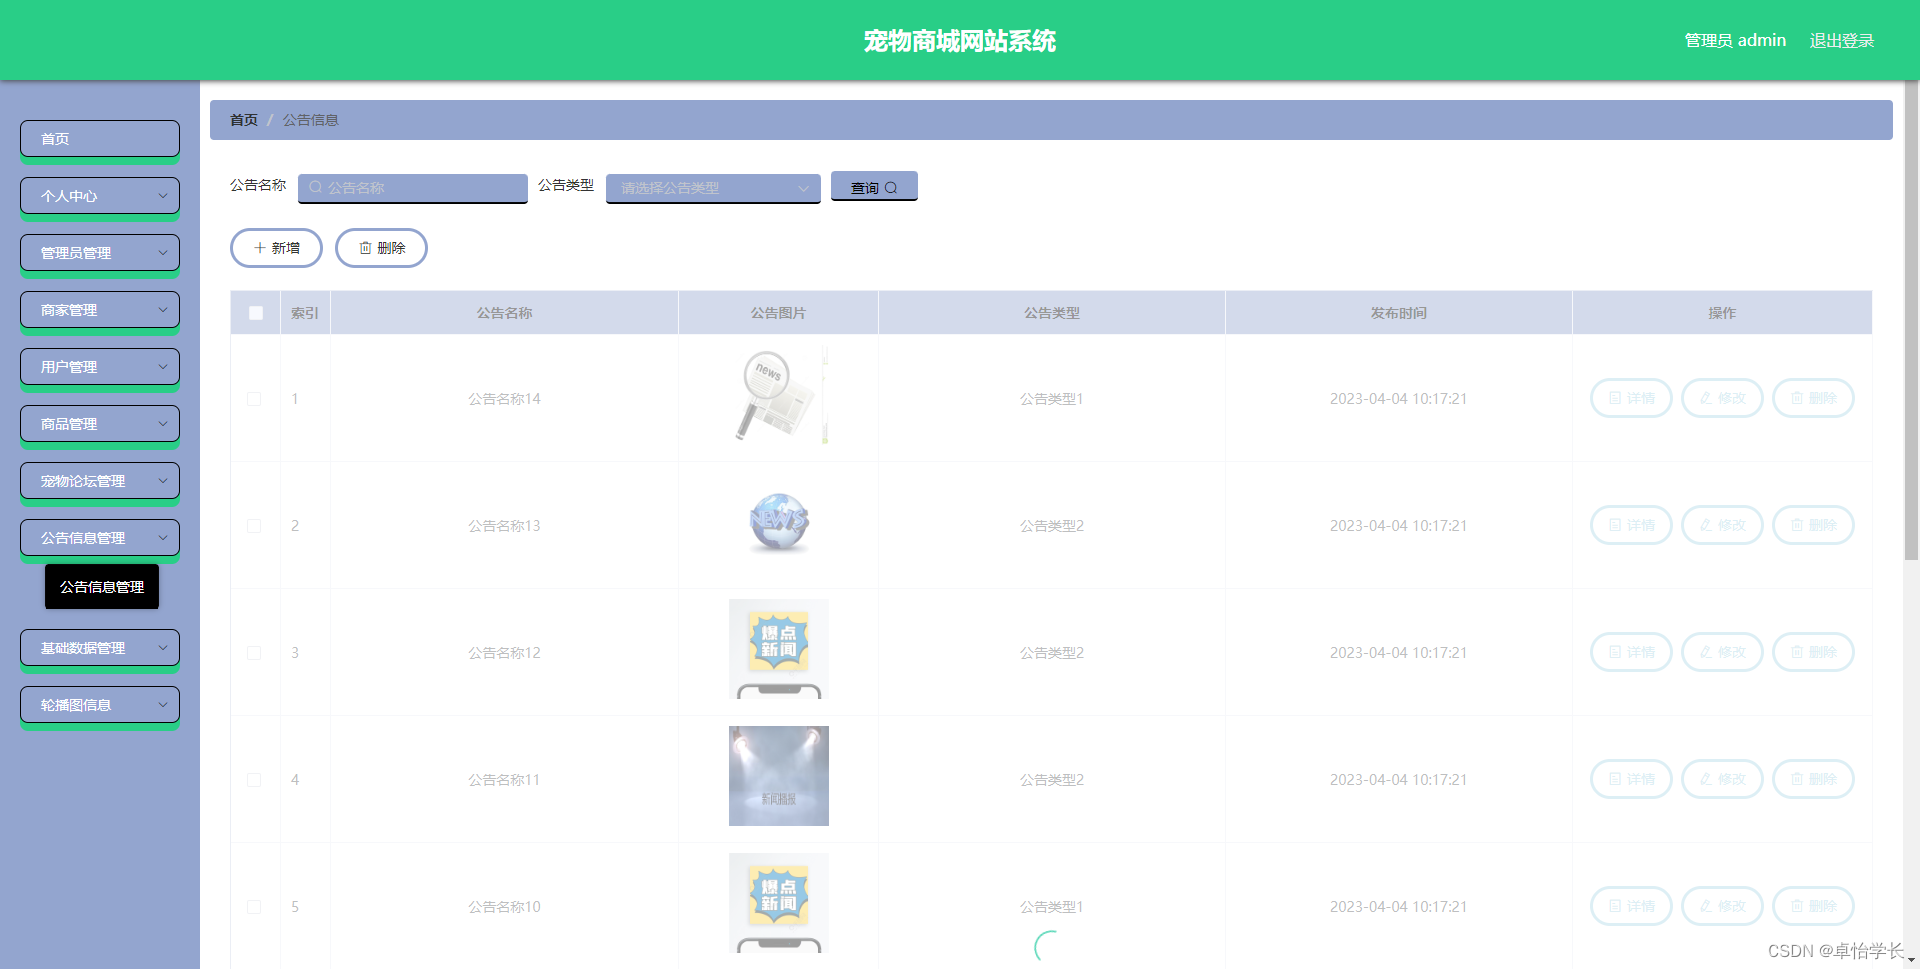The width and height of the screenshot is (1920, 969).
Task: Click 删除 for row 公告名称11
Action: tap(1813, 779)
